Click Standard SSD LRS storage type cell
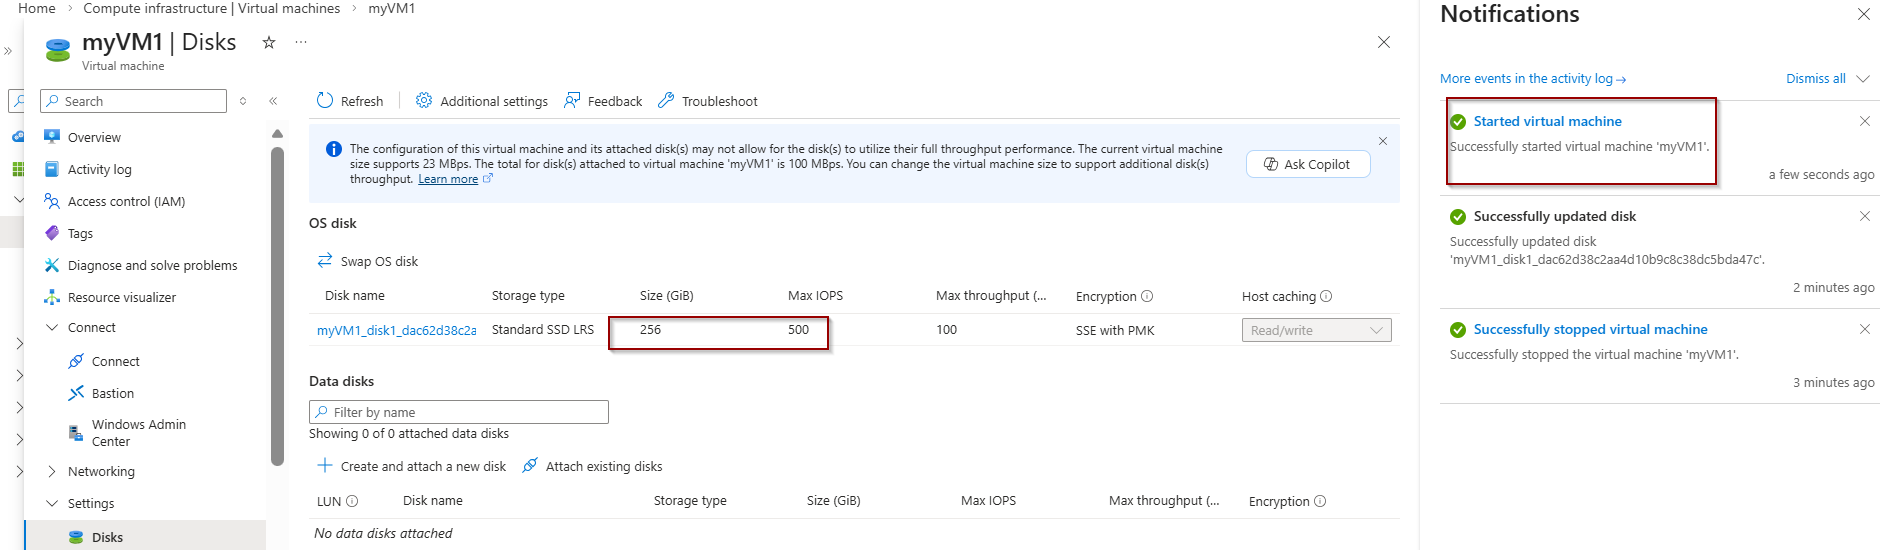 click(x=542, y=329)
